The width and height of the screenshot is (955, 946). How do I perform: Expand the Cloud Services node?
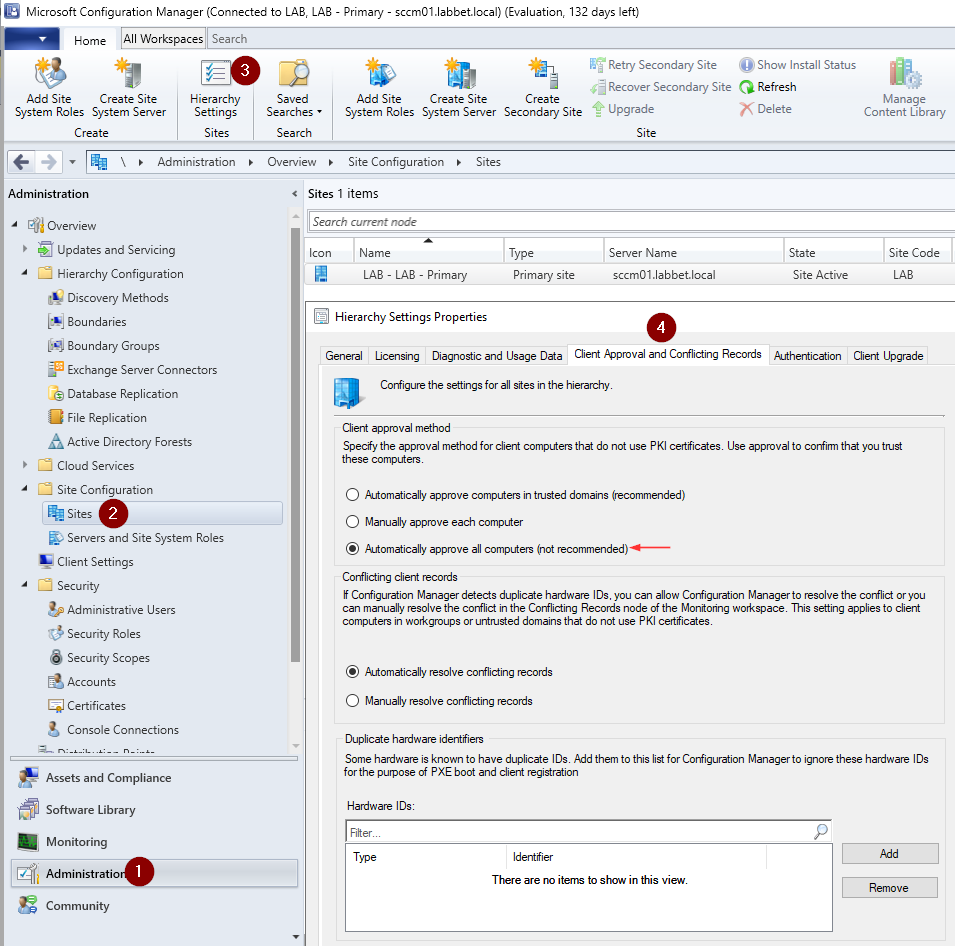coord(24,465)
